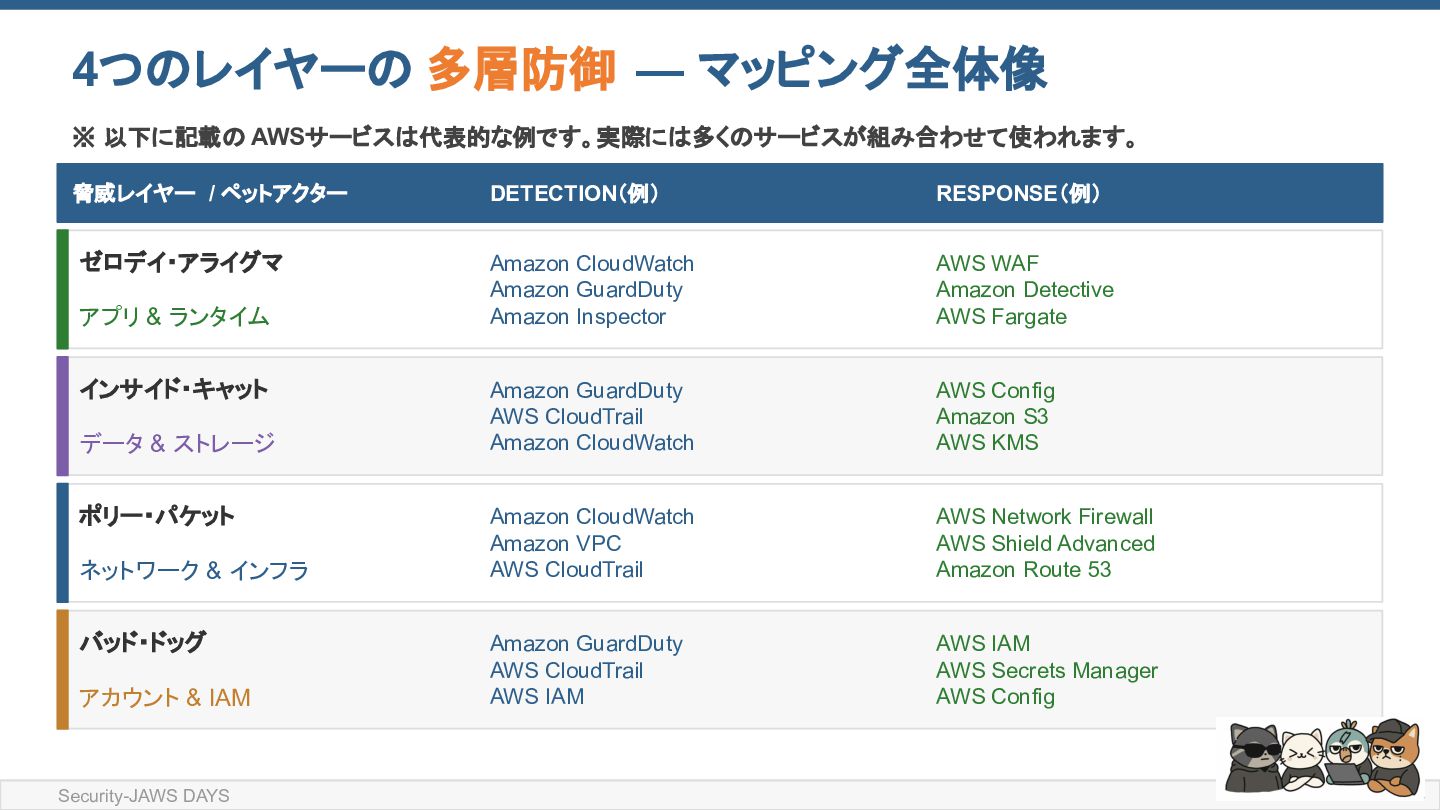The image size is (1440, 810).
Task: Select the purple データ & ストレージ layer bar
Action: (62, 416)
